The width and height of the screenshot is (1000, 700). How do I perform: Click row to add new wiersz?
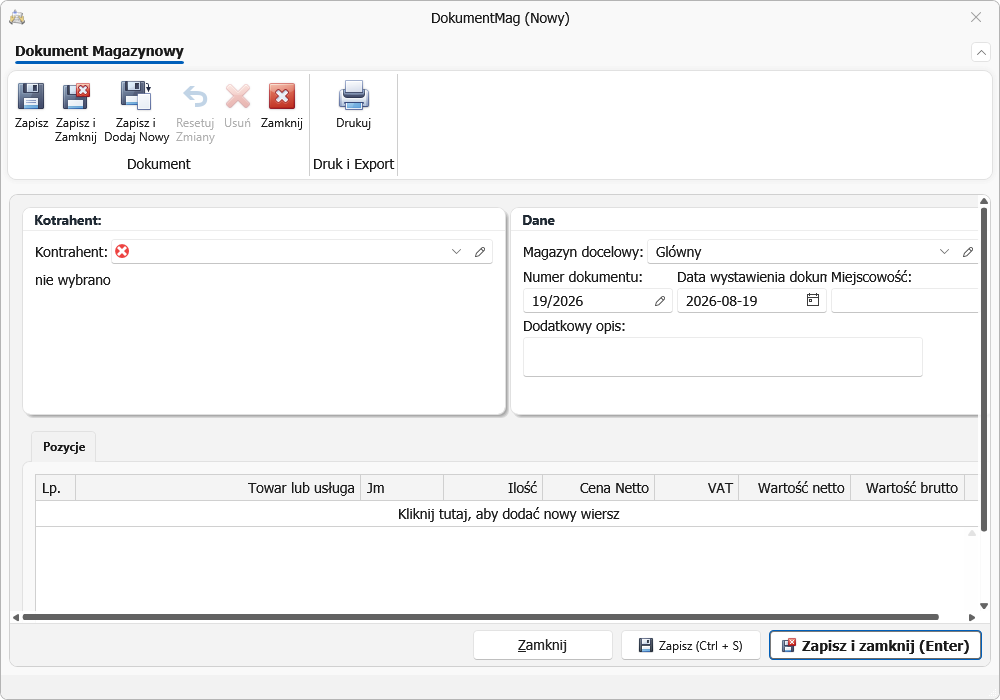click(x=508, y=514)
